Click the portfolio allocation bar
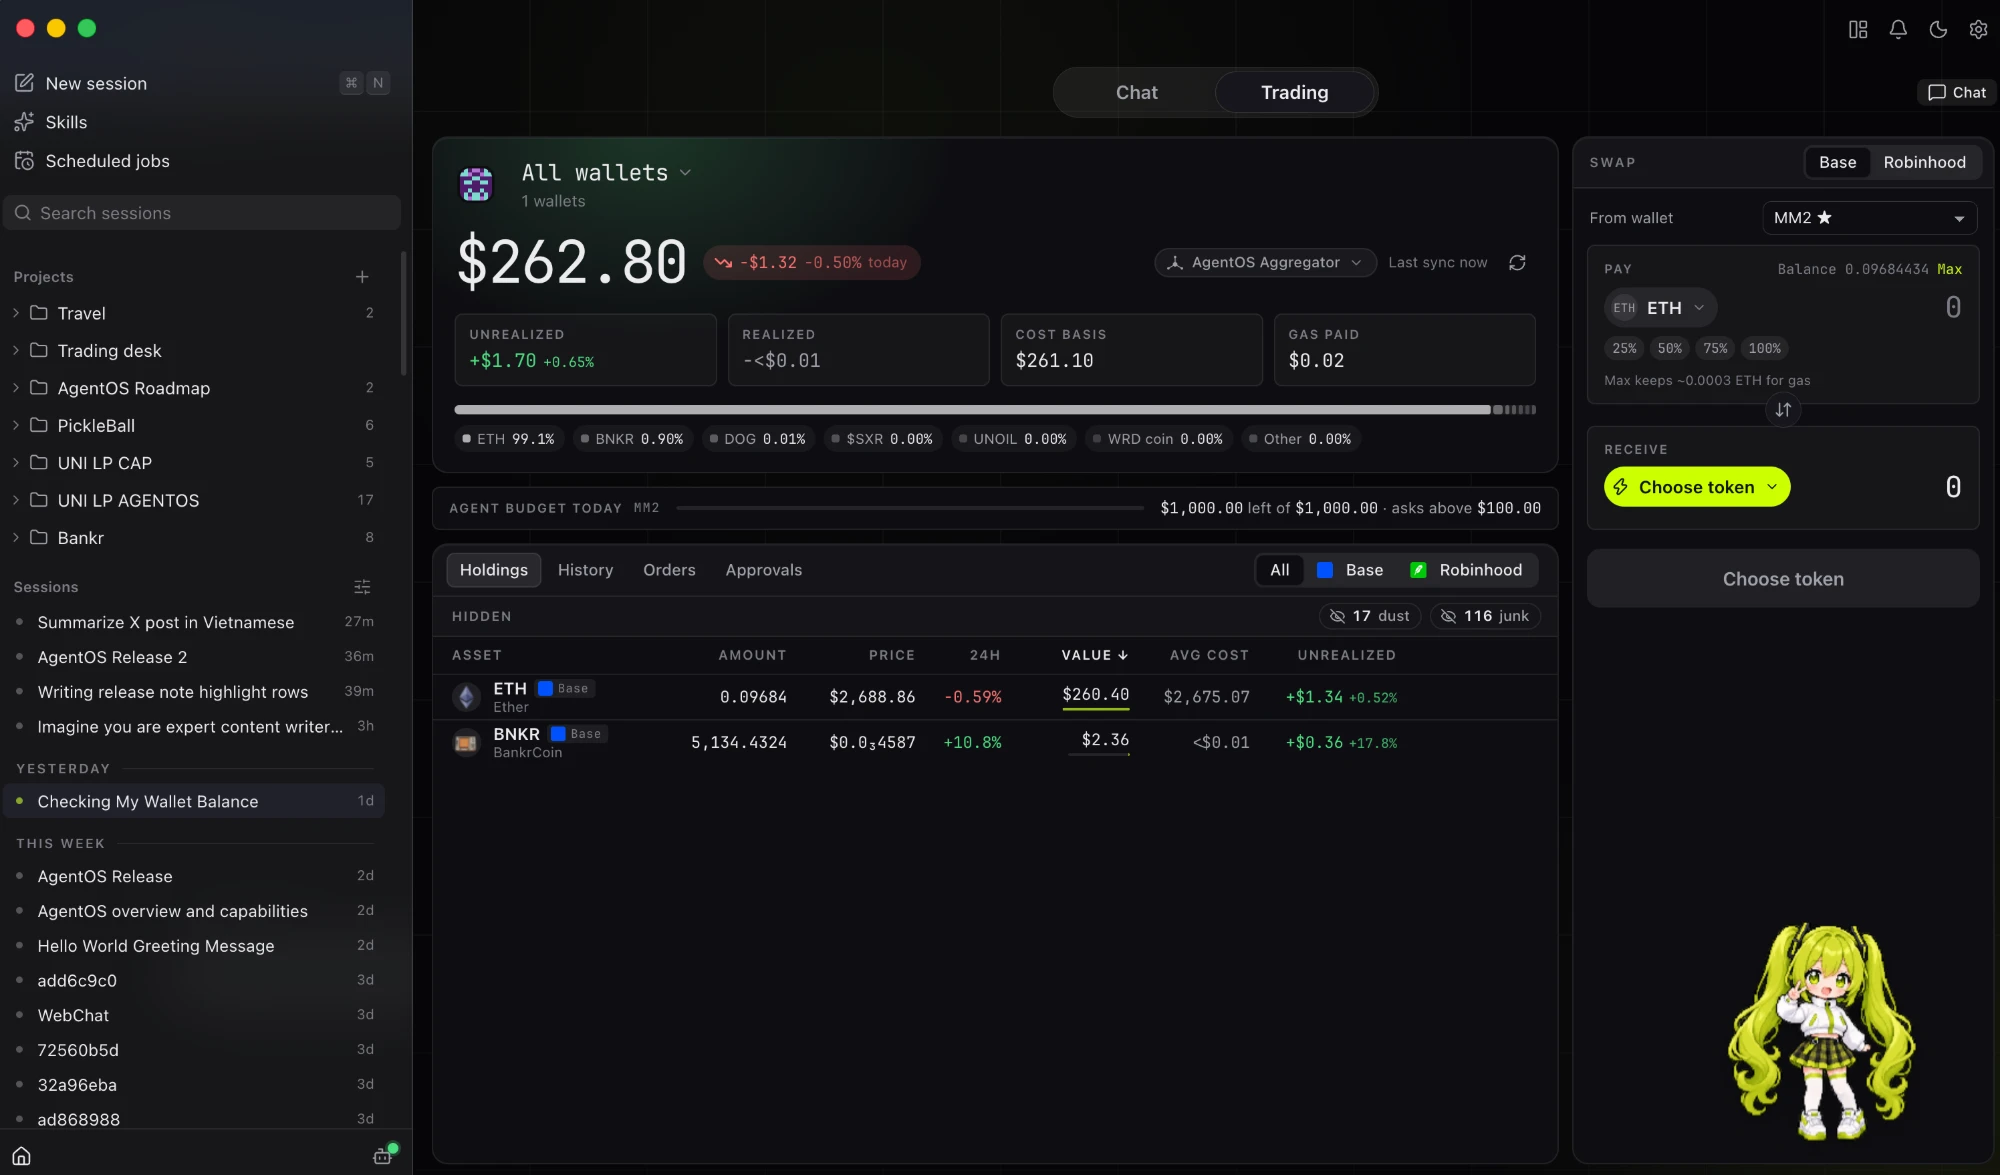The image size is (2000, 1175). (995, 410)
